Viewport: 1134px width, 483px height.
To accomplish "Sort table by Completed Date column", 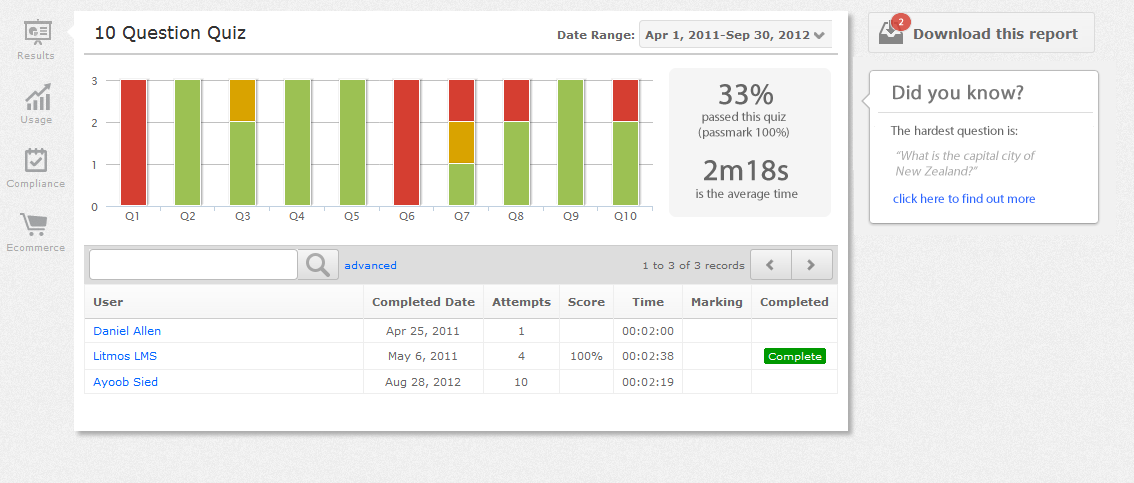I will pyautogui.click(x=423, y=302).
